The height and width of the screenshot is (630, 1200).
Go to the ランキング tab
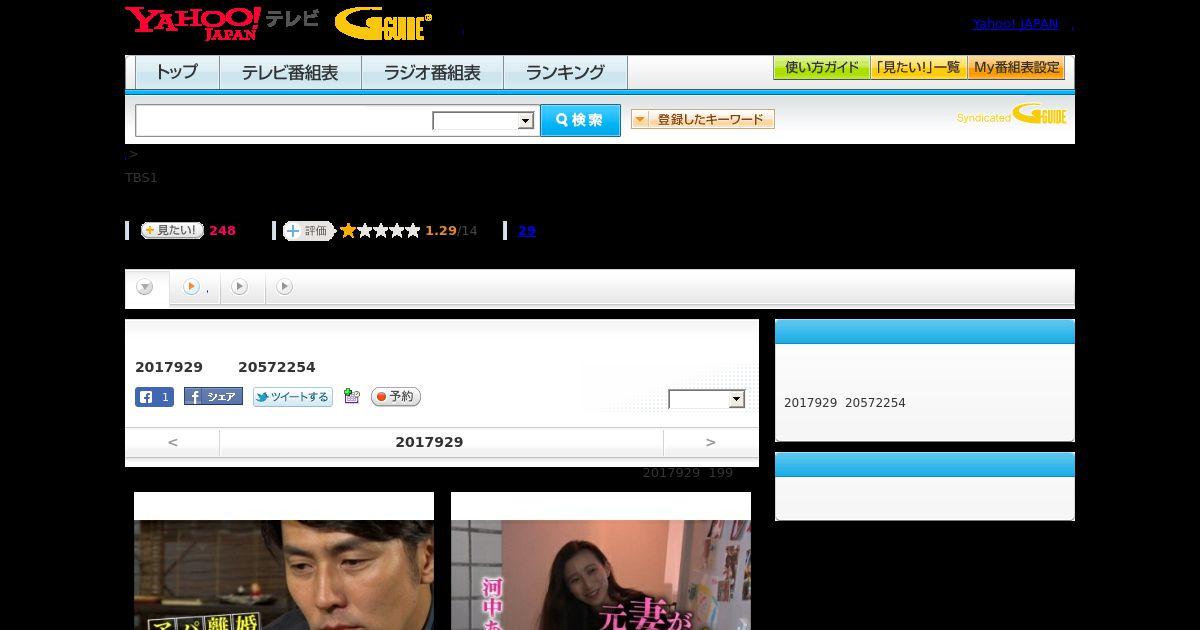click(x=565, y=72)
